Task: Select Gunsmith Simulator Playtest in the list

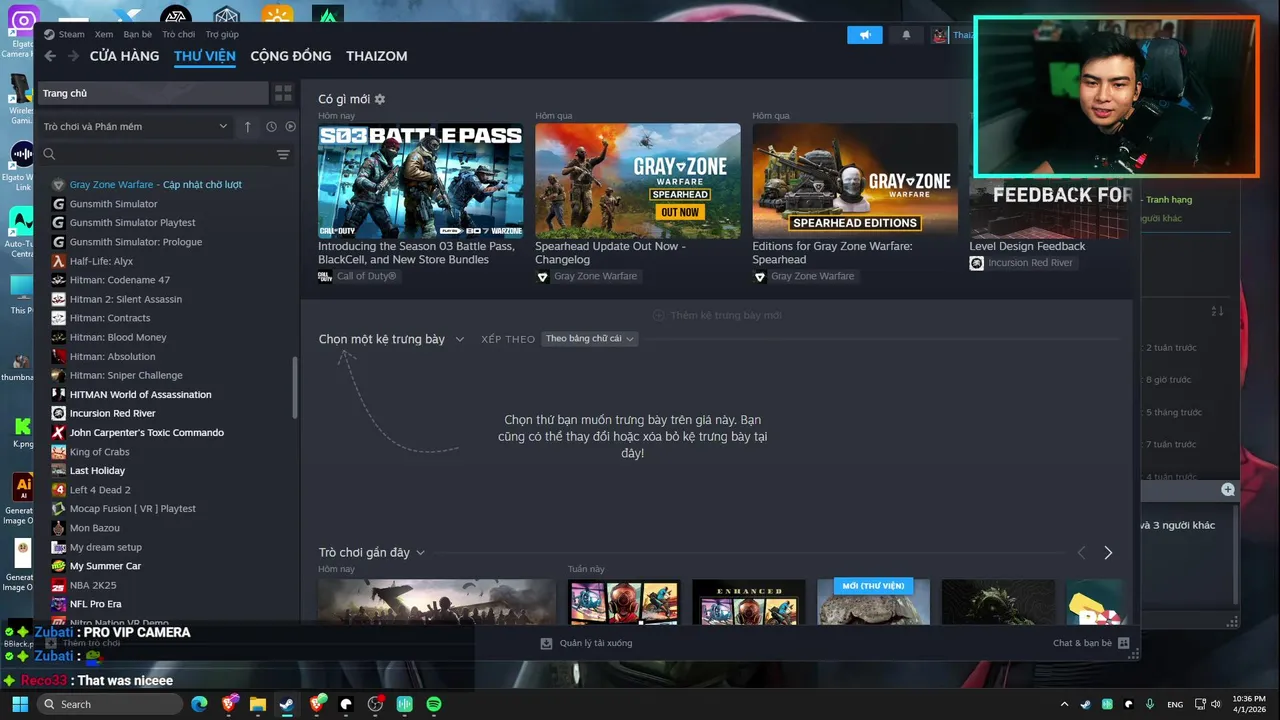Action: [132, 223]
